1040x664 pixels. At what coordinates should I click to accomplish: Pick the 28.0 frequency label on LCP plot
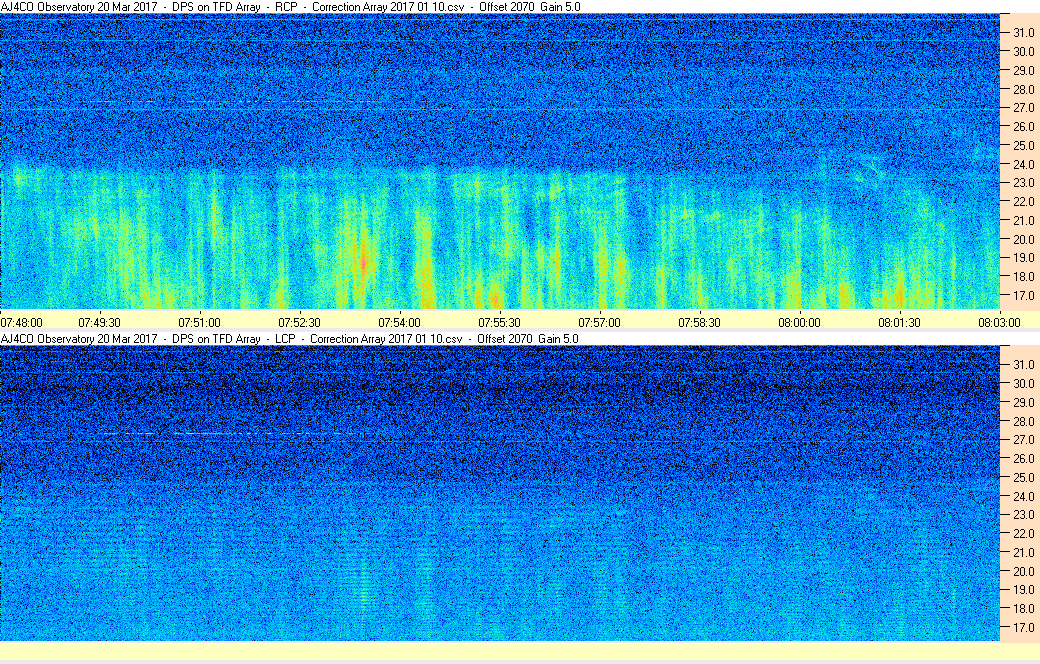[x=1023, y=421]
